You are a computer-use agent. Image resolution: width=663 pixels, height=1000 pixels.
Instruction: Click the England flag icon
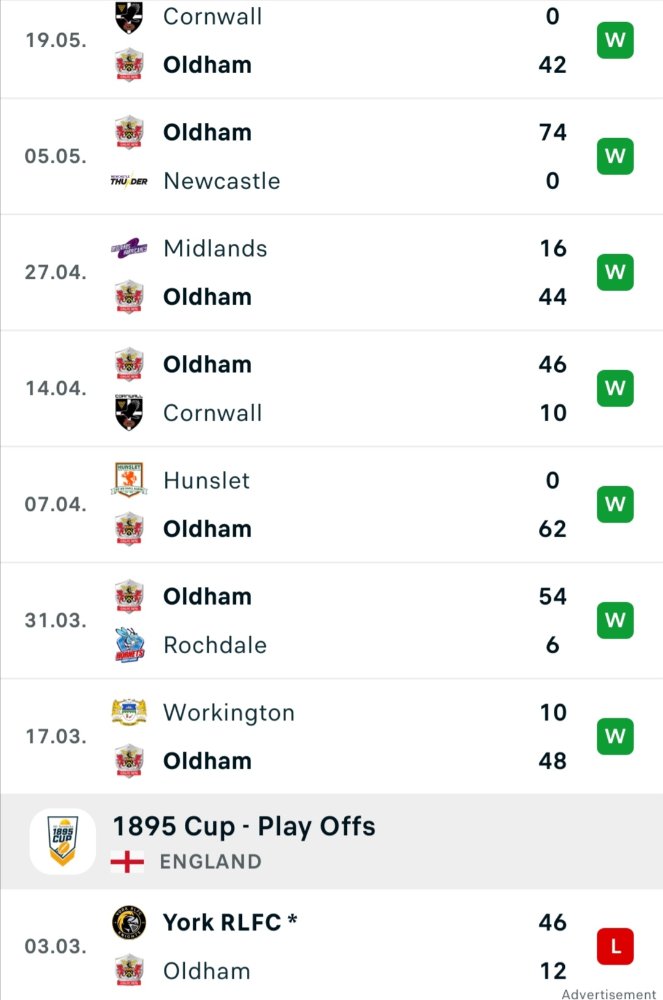pos(128,862)
